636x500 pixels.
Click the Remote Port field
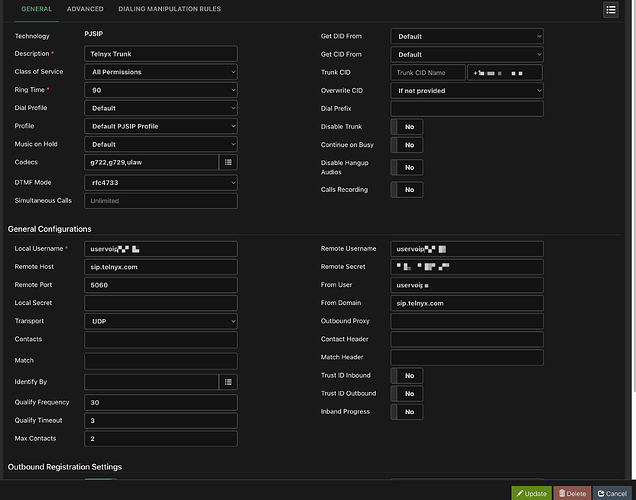[x=161, y=285]
